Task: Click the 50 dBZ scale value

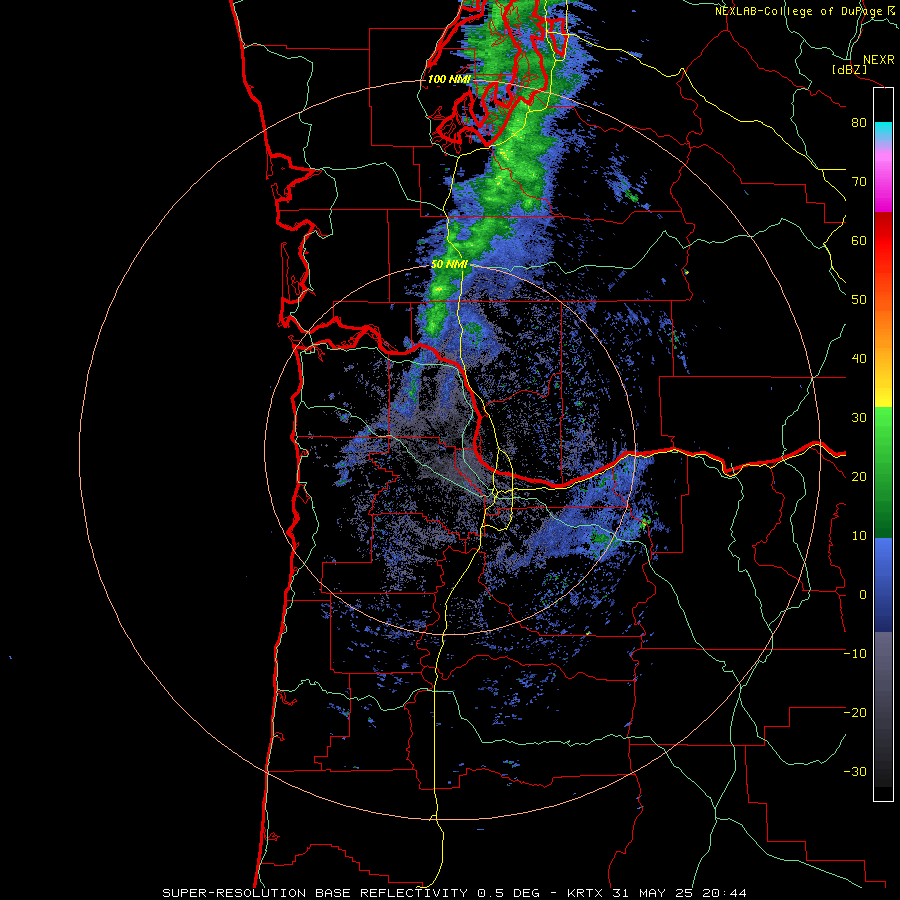Action: pos(859,300)
